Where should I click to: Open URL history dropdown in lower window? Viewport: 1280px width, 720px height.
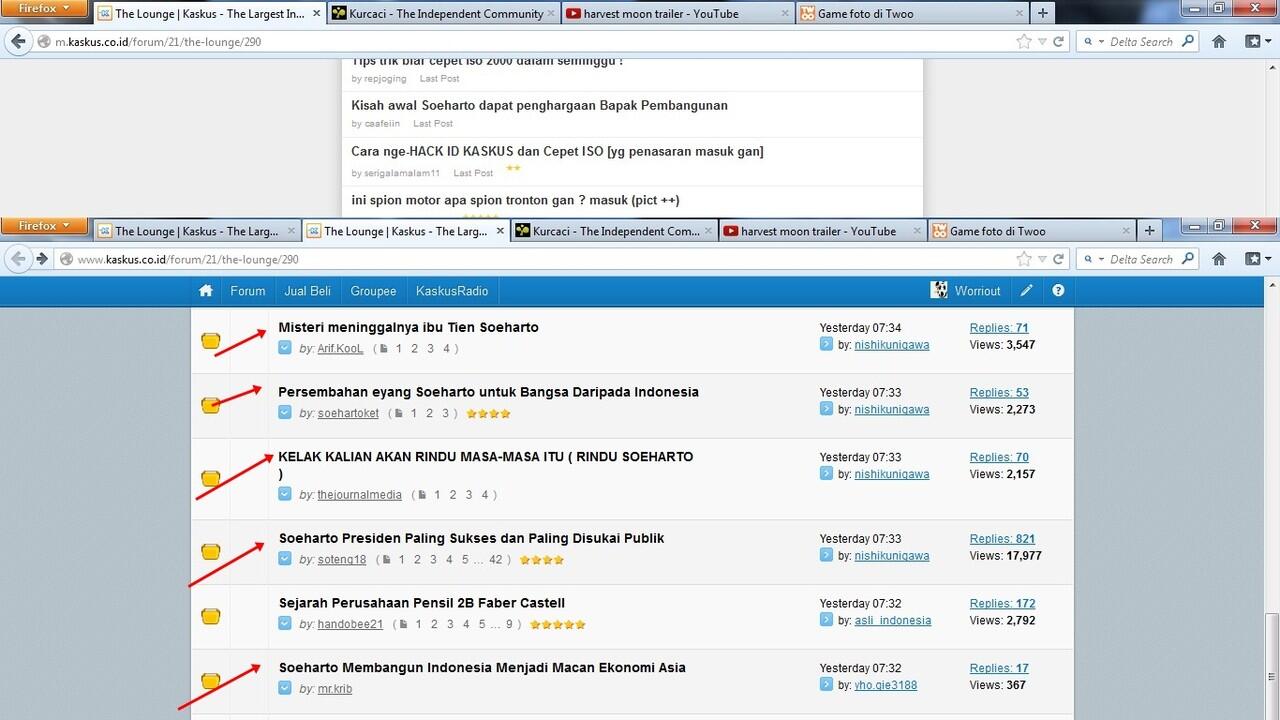coord(1042,259)
